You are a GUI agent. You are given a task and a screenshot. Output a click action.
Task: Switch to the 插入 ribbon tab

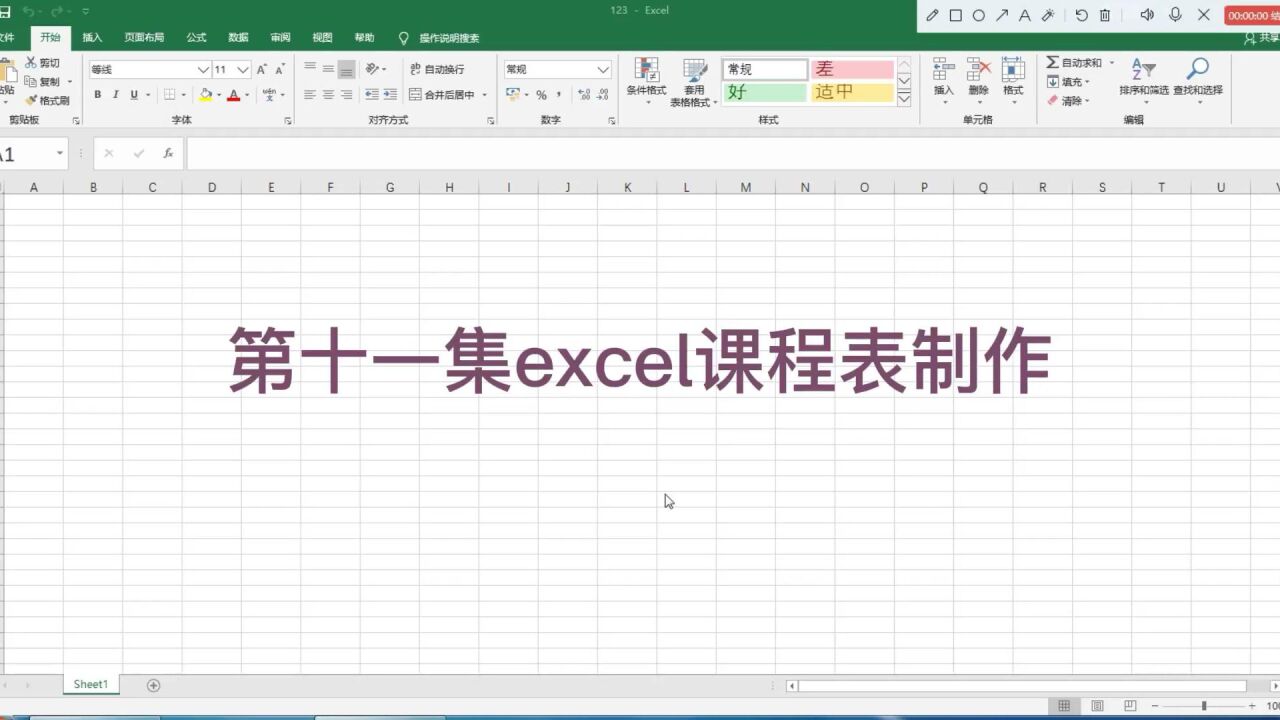[92, 38]
